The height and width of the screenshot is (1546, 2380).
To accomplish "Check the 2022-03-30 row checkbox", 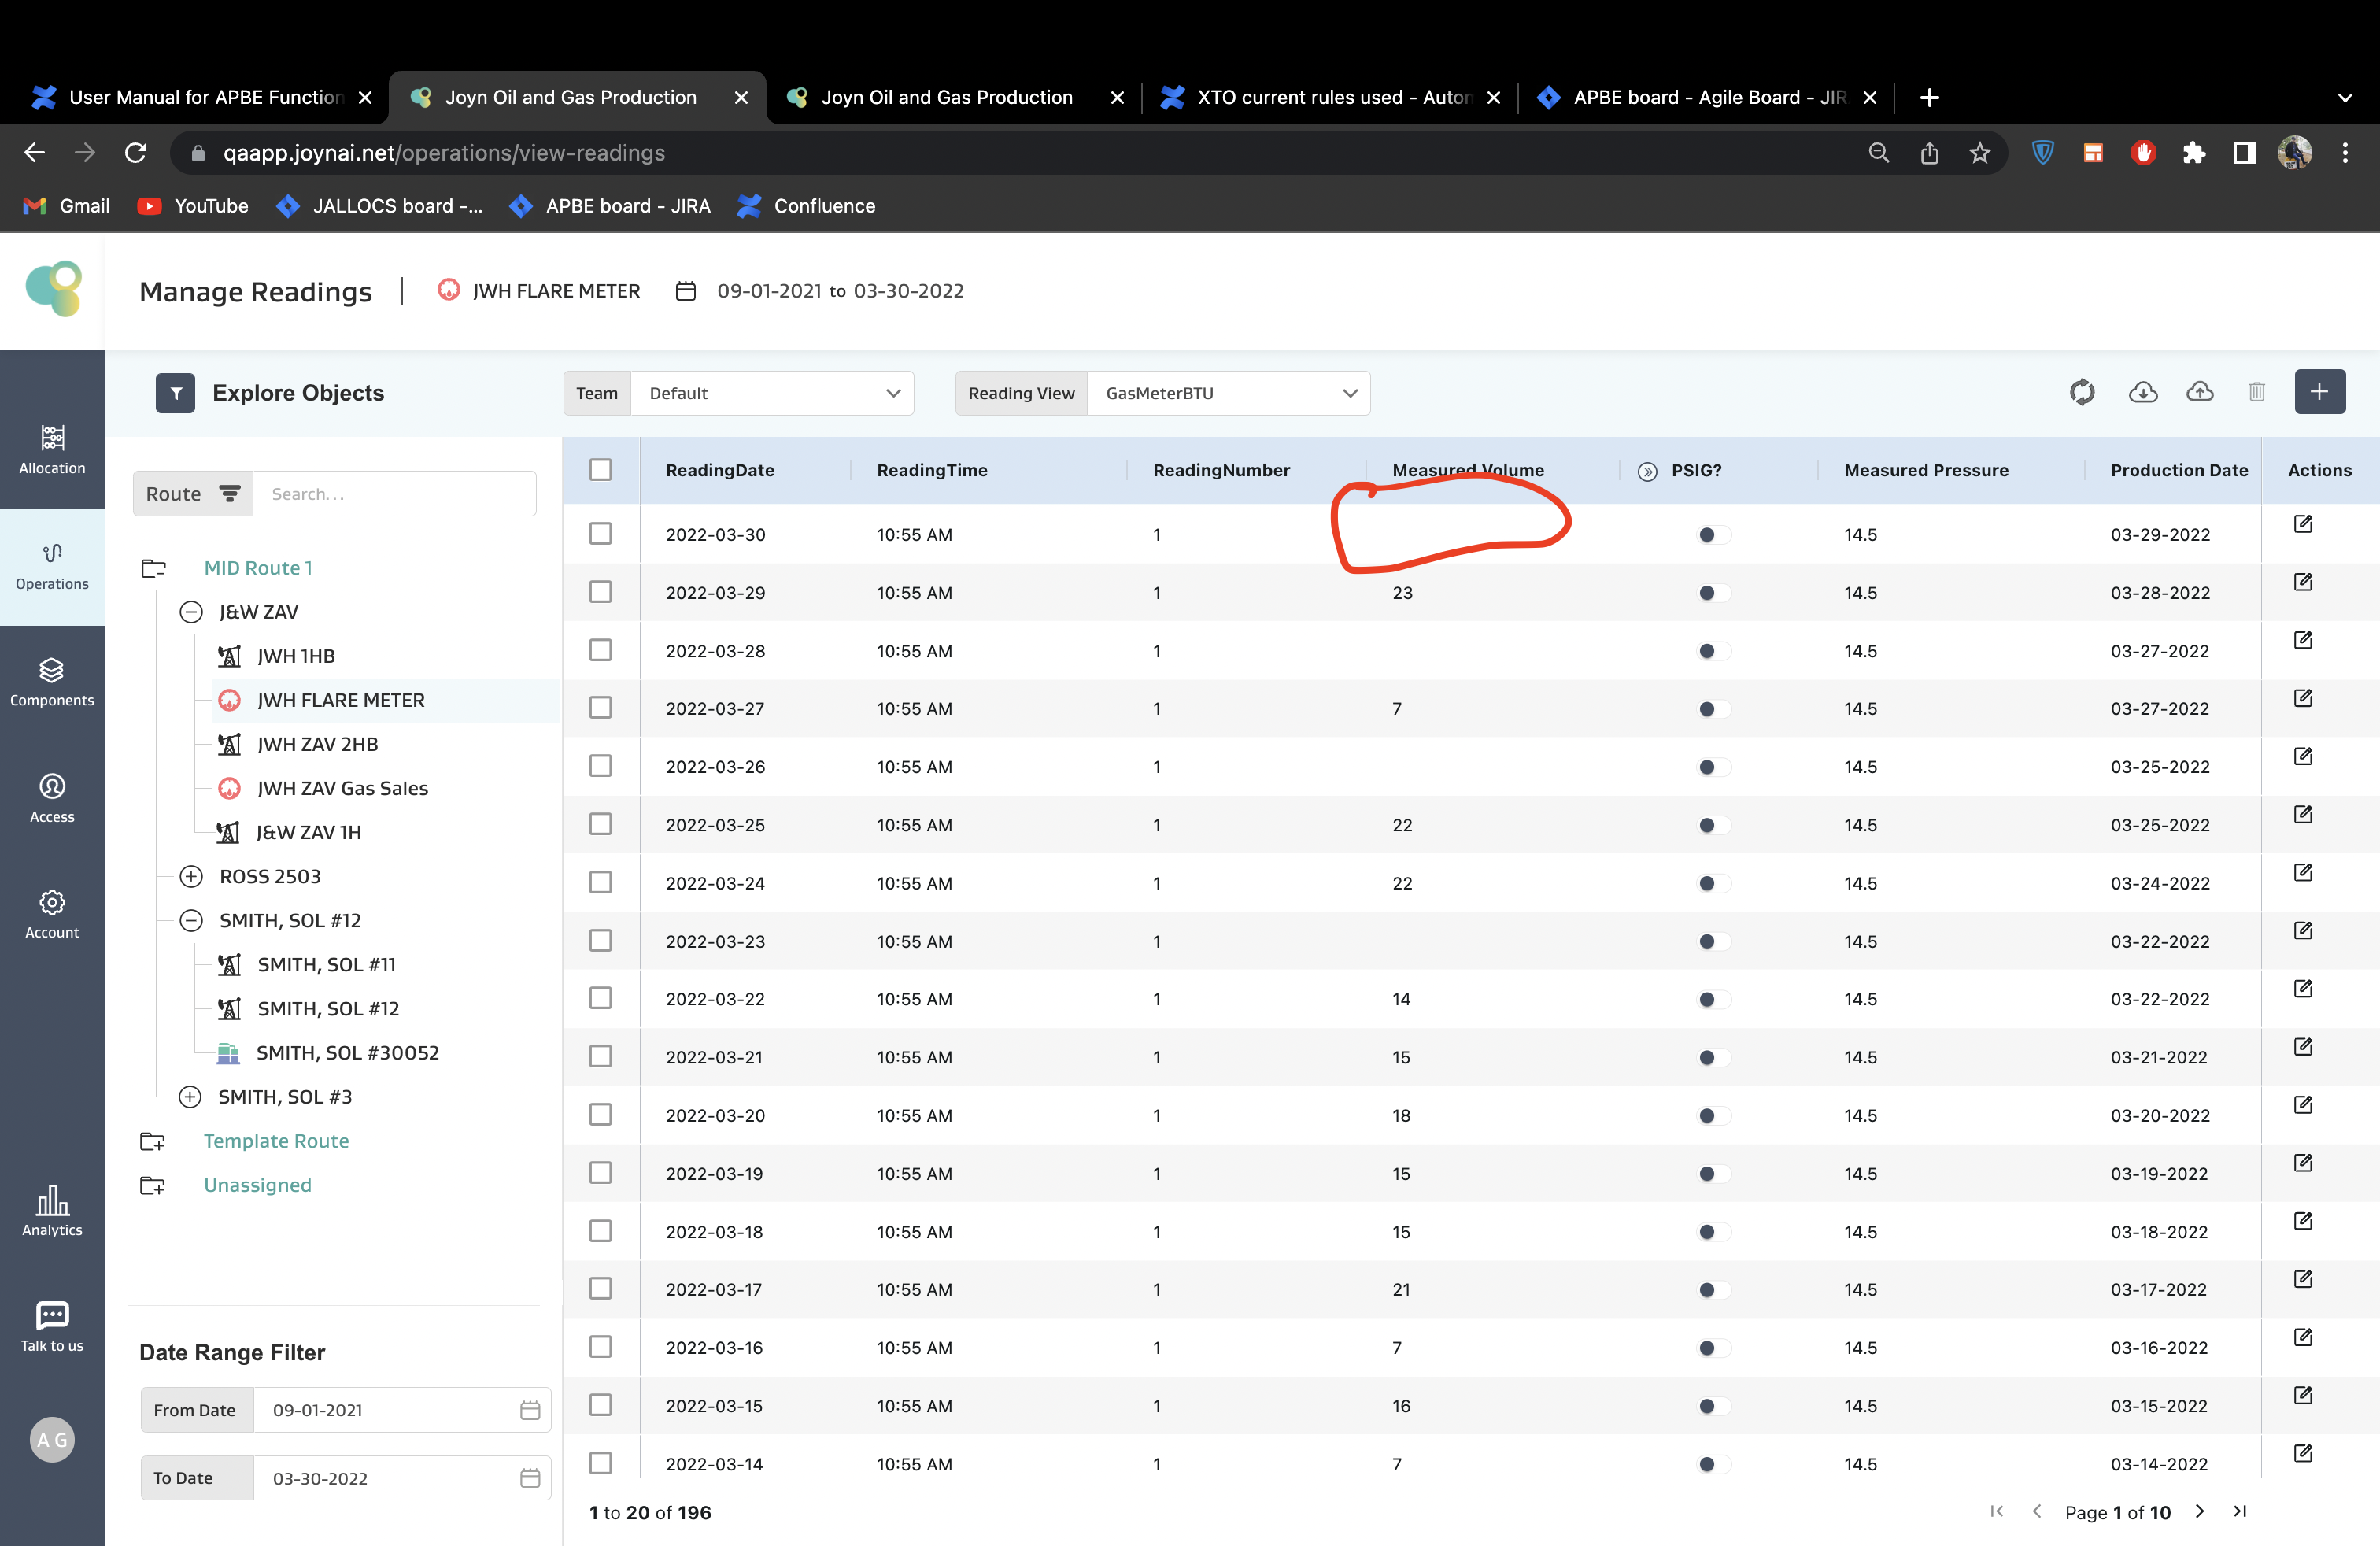I will pyautogui.click(x=600, y=534).
